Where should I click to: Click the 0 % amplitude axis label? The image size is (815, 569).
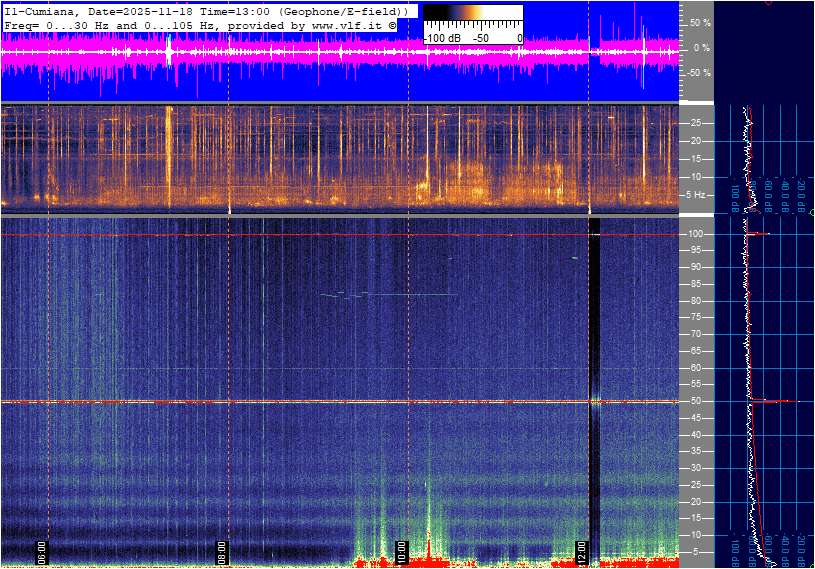coord(701,47)
